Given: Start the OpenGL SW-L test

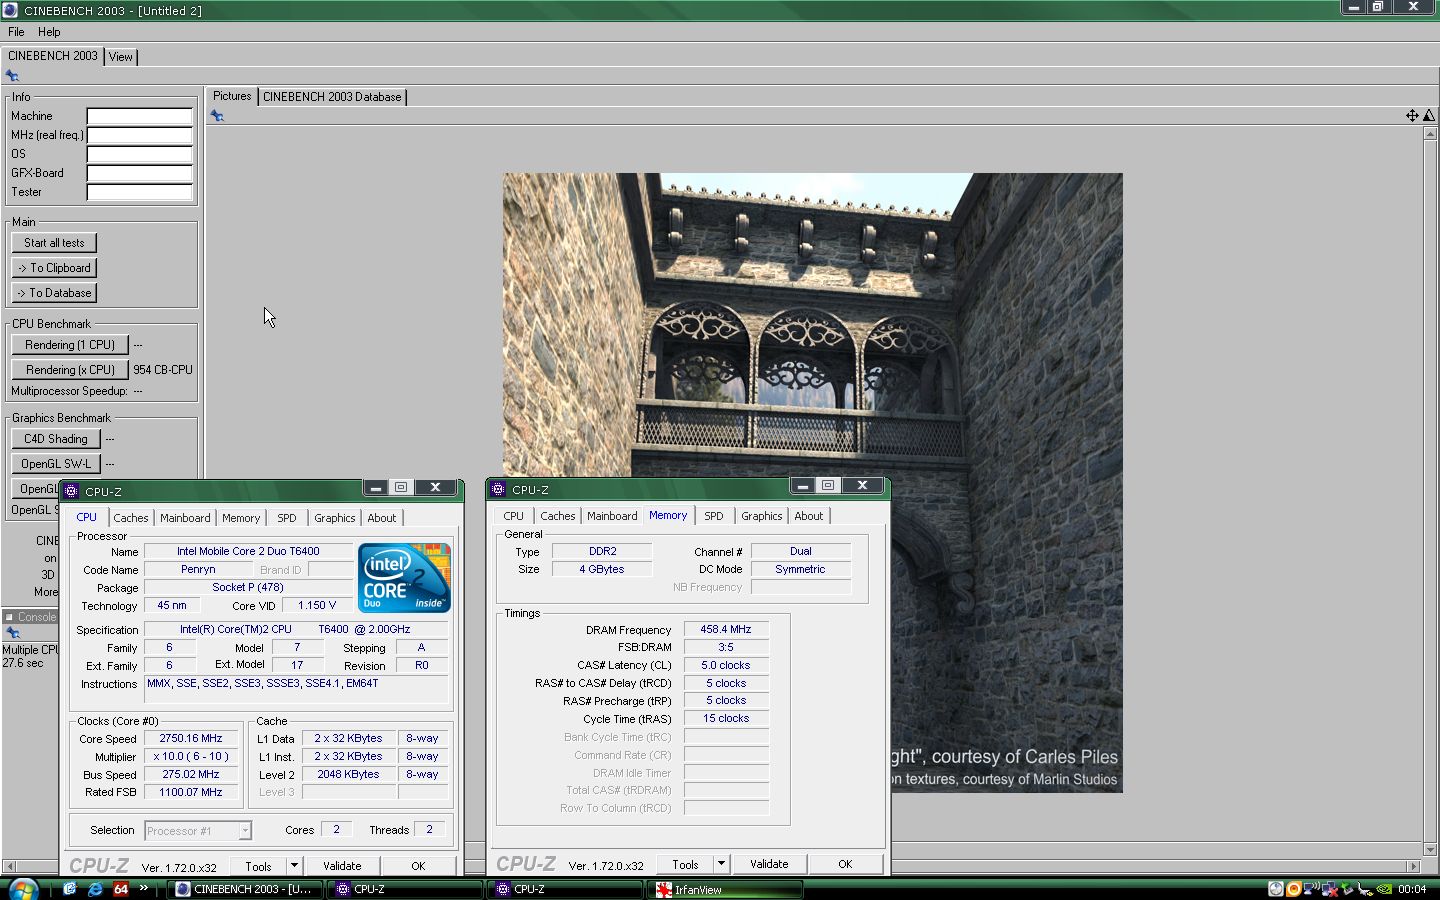Looking at the screenshot, I should pos(56,464).
